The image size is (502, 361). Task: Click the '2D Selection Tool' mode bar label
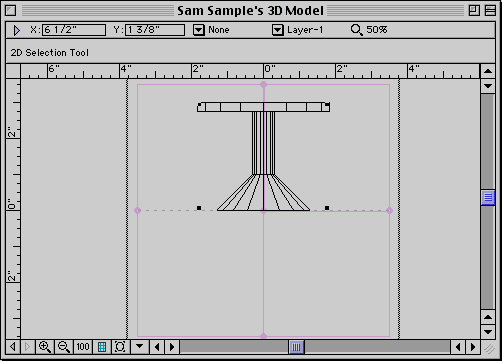pos(50,53)
